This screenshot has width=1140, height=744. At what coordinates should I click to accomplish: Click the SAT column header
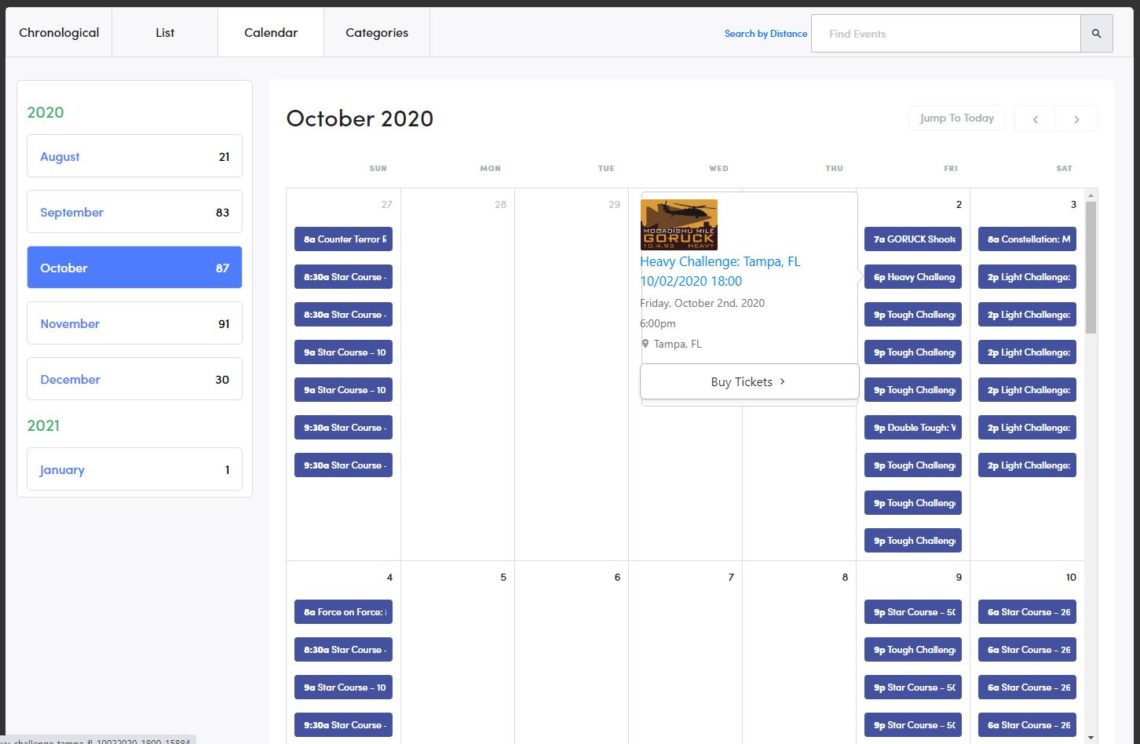1064,168
